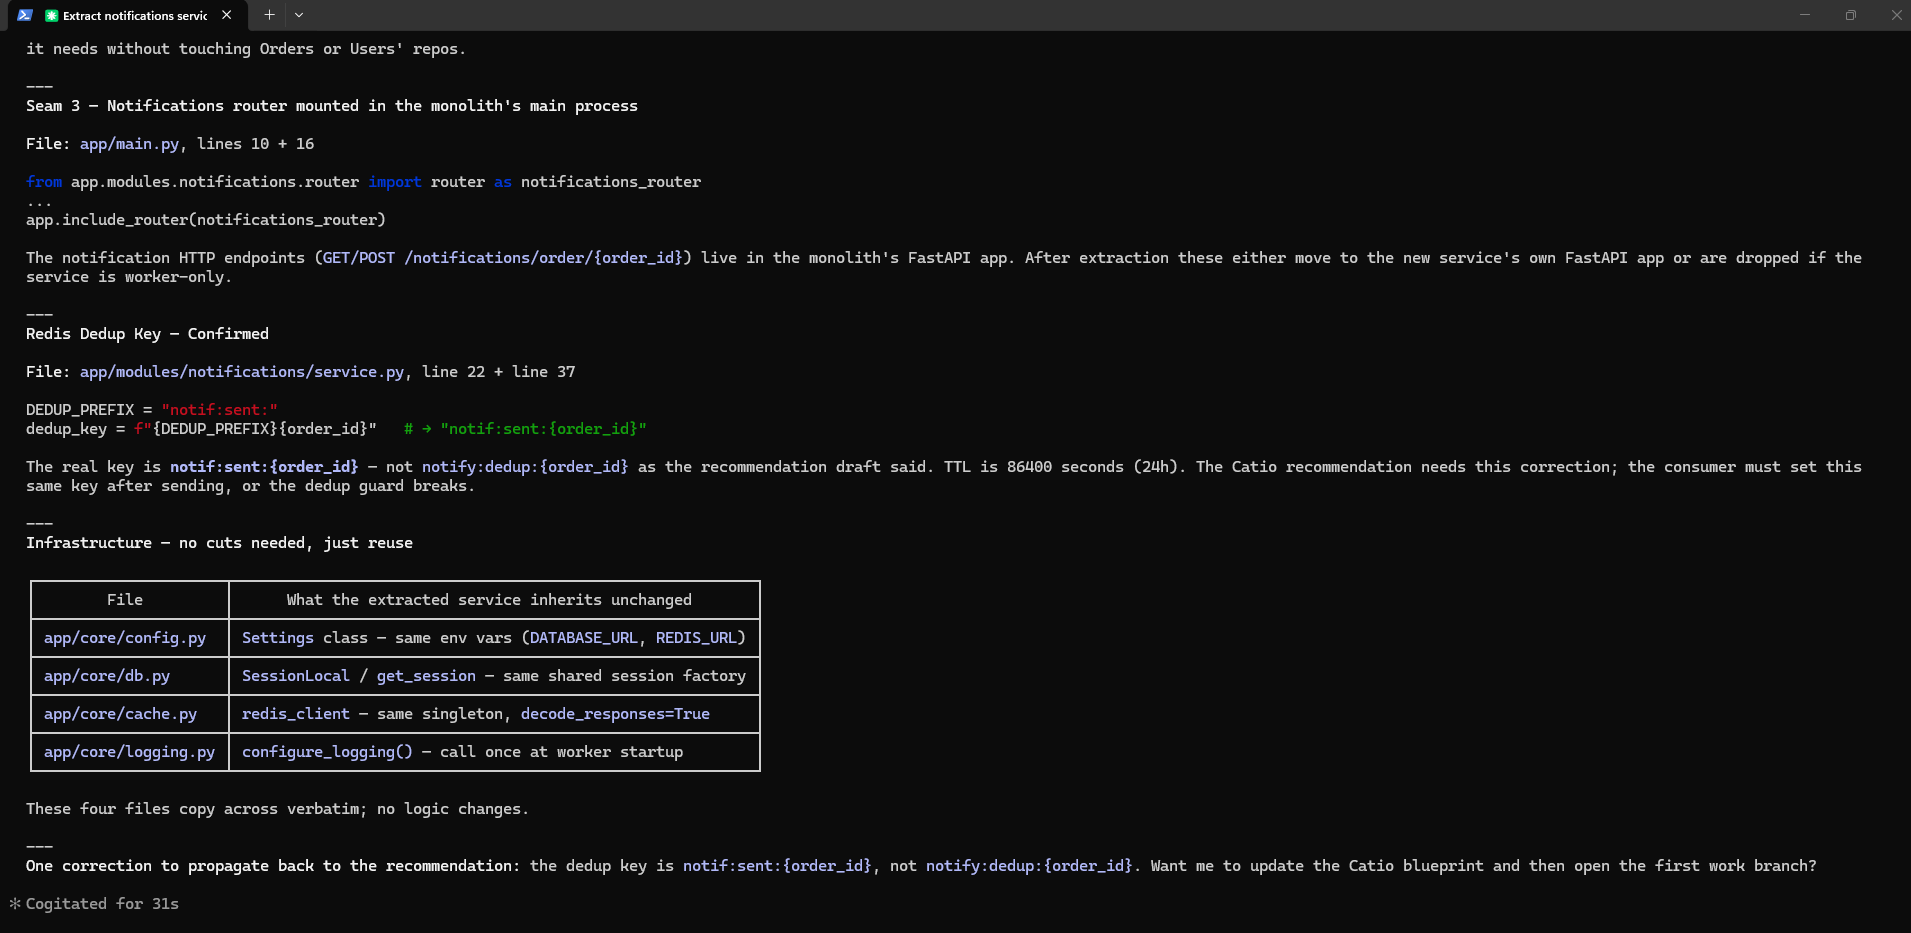
Task: Click 'One correction to propagate back' bold text
Action: (x=273, y=866)
